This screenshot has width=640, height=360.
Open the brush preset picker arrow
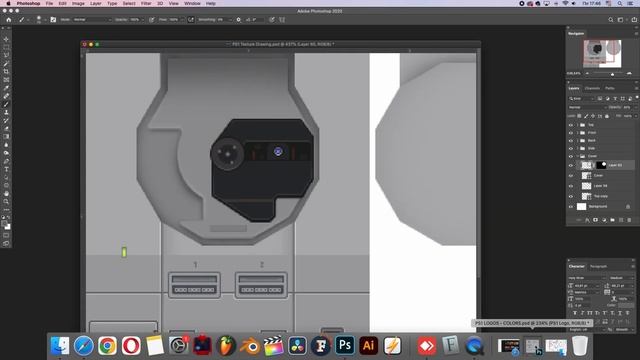pos(45,20)
